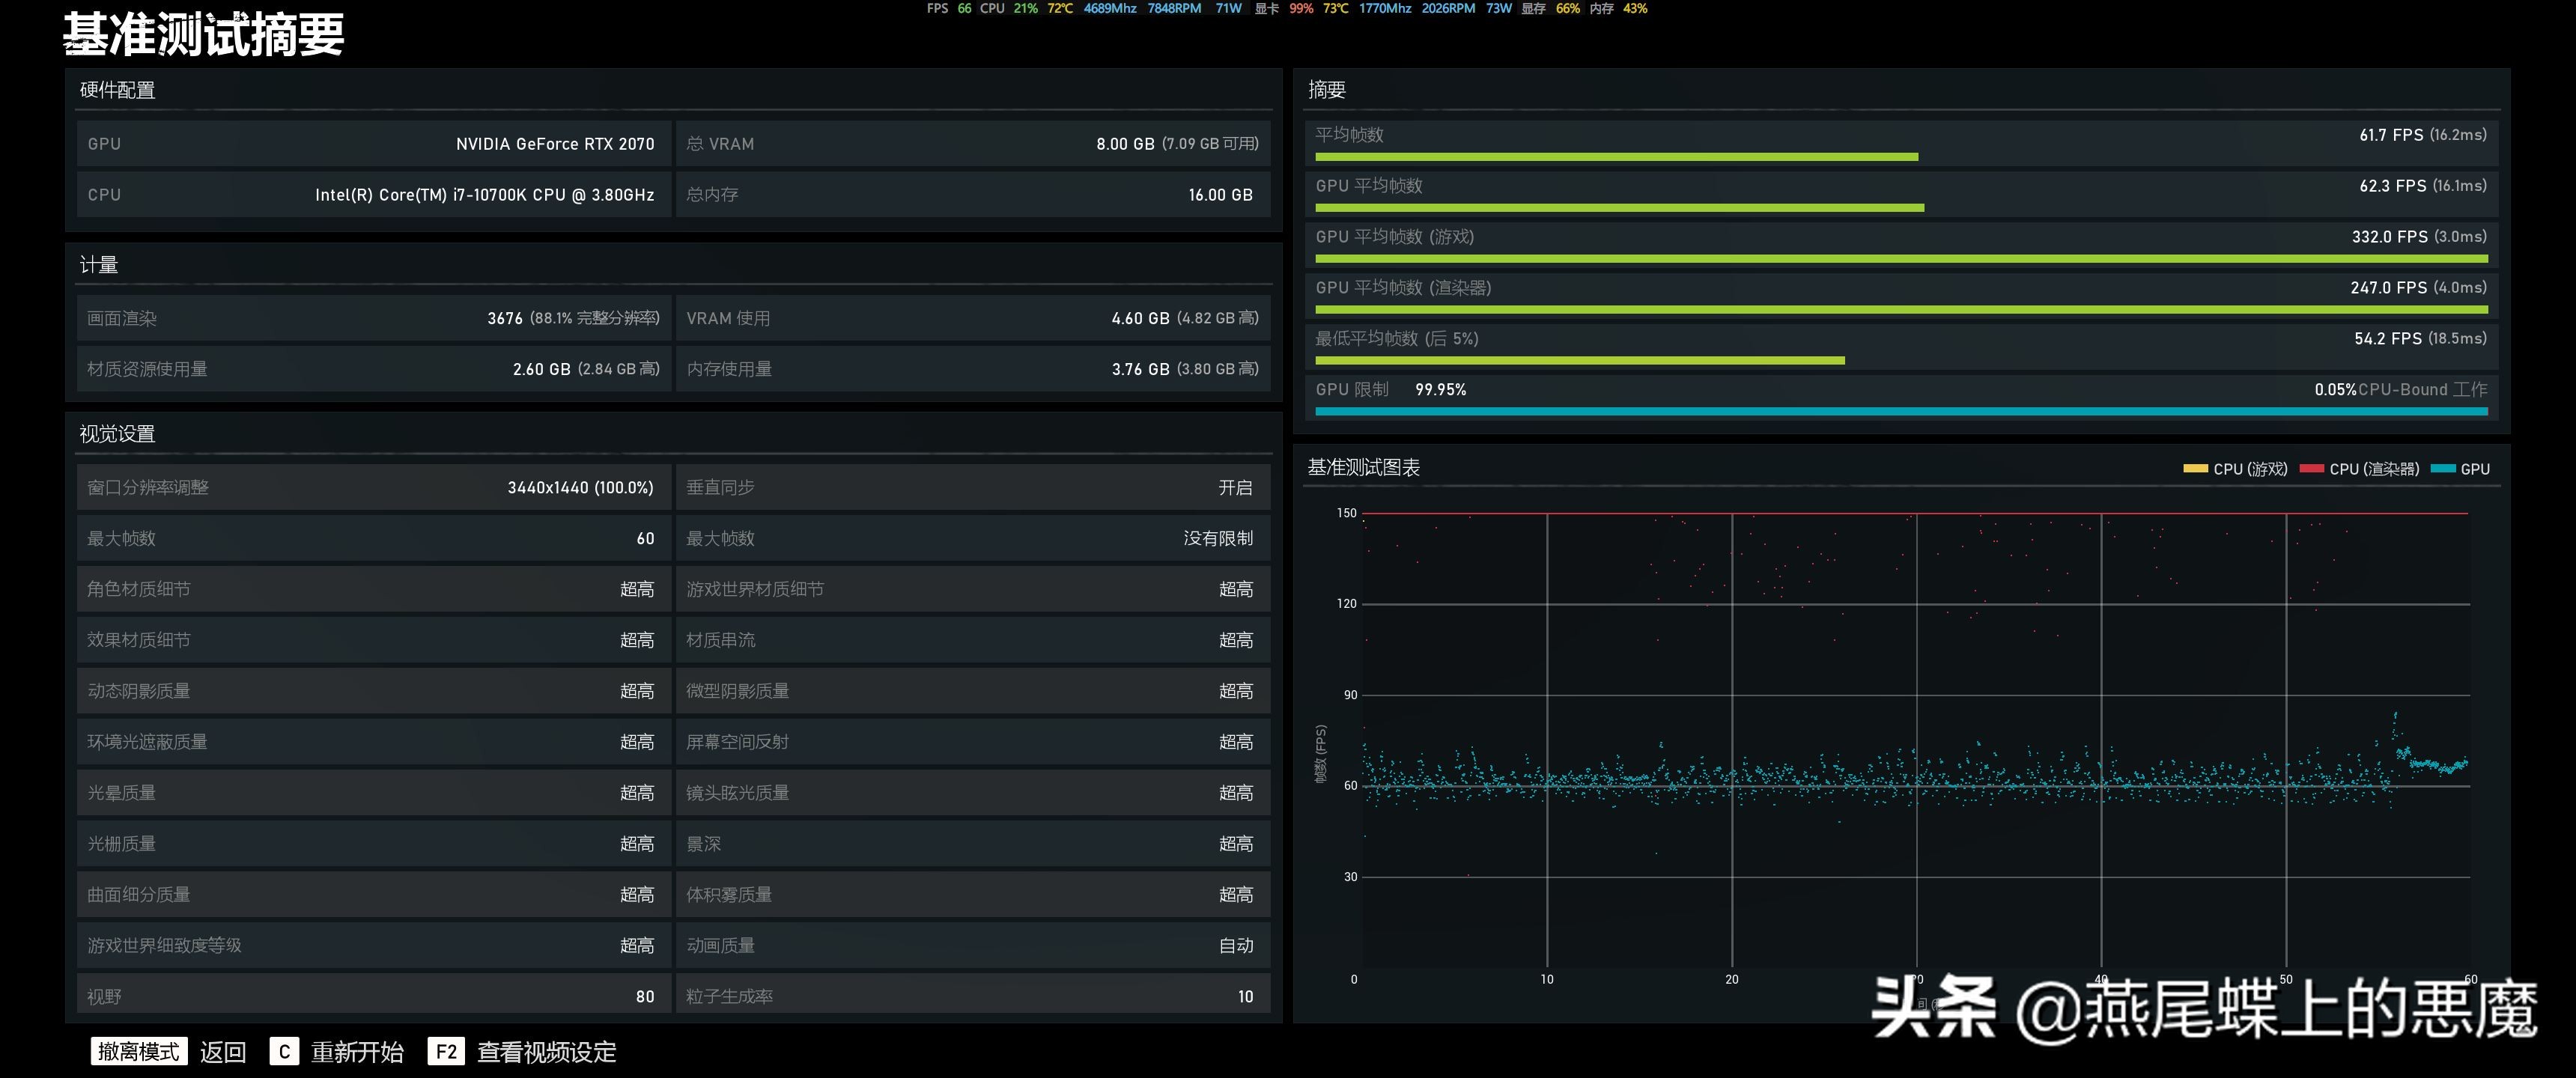
Task: Click the C key icon for restart
Action: (x=284, y=1051)
